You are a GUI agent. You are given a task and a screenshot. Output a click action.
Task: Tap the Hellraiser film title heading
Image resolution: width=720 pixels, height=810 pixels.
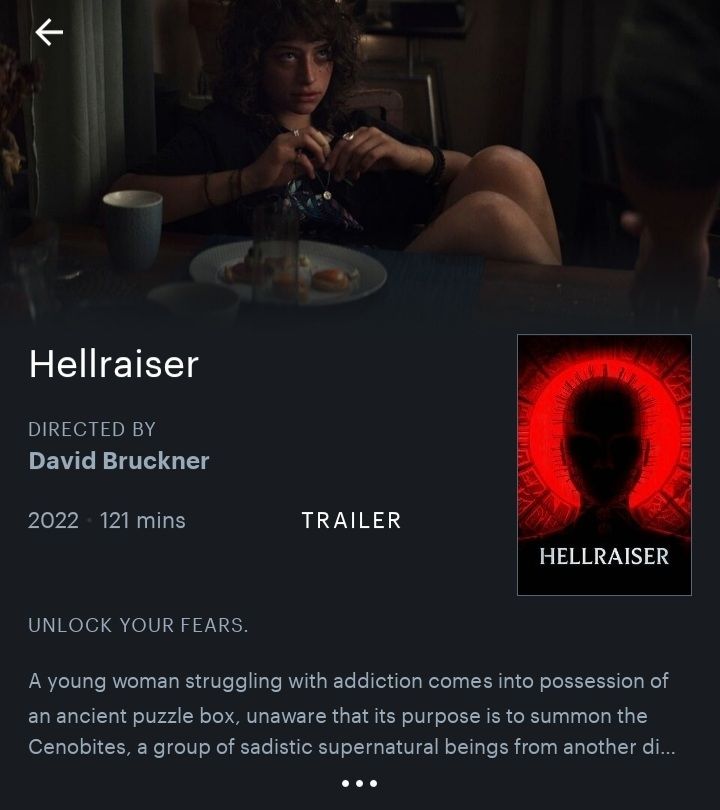[x=114, y=364]
